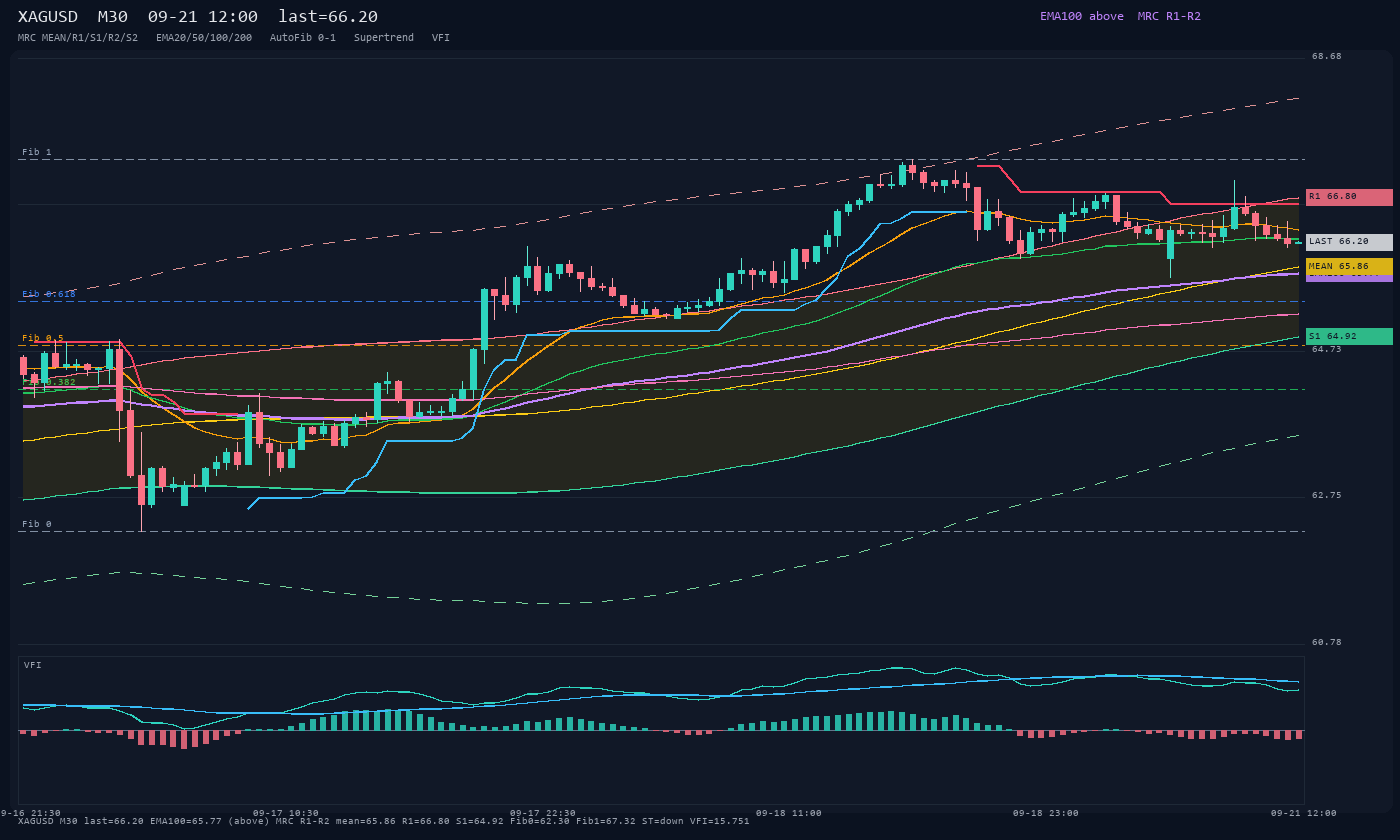Click the 09-17 22:30 time axis label

tap(543, 813)
